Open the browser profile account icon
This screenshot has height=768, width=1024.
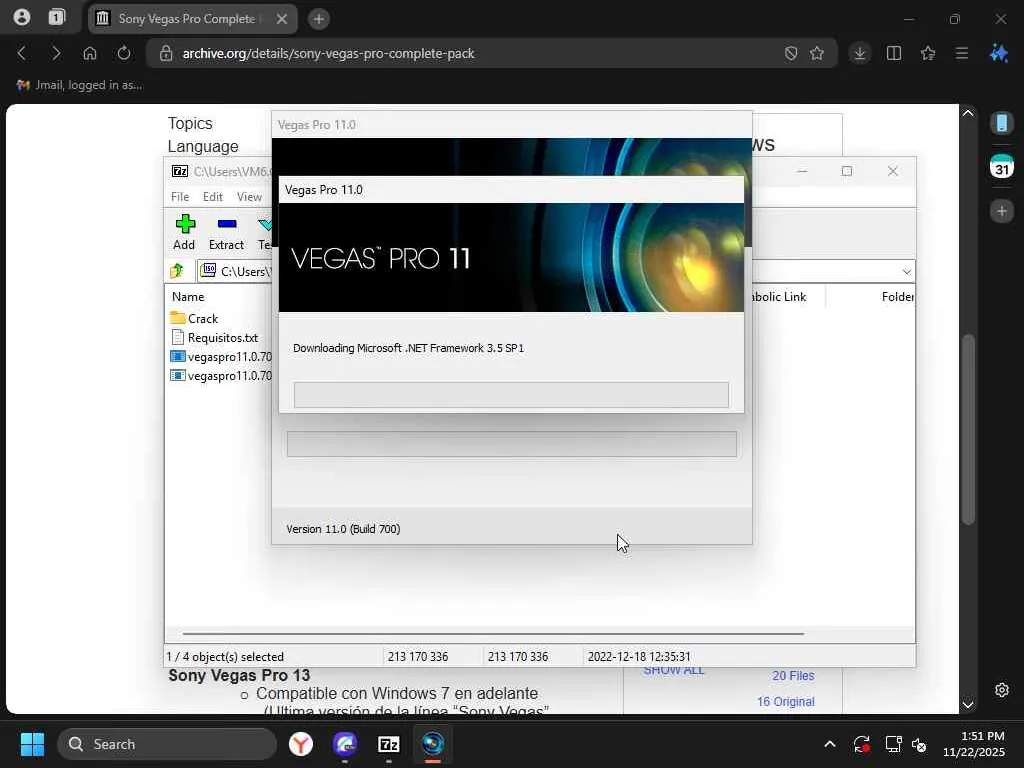tap(22, 18)
